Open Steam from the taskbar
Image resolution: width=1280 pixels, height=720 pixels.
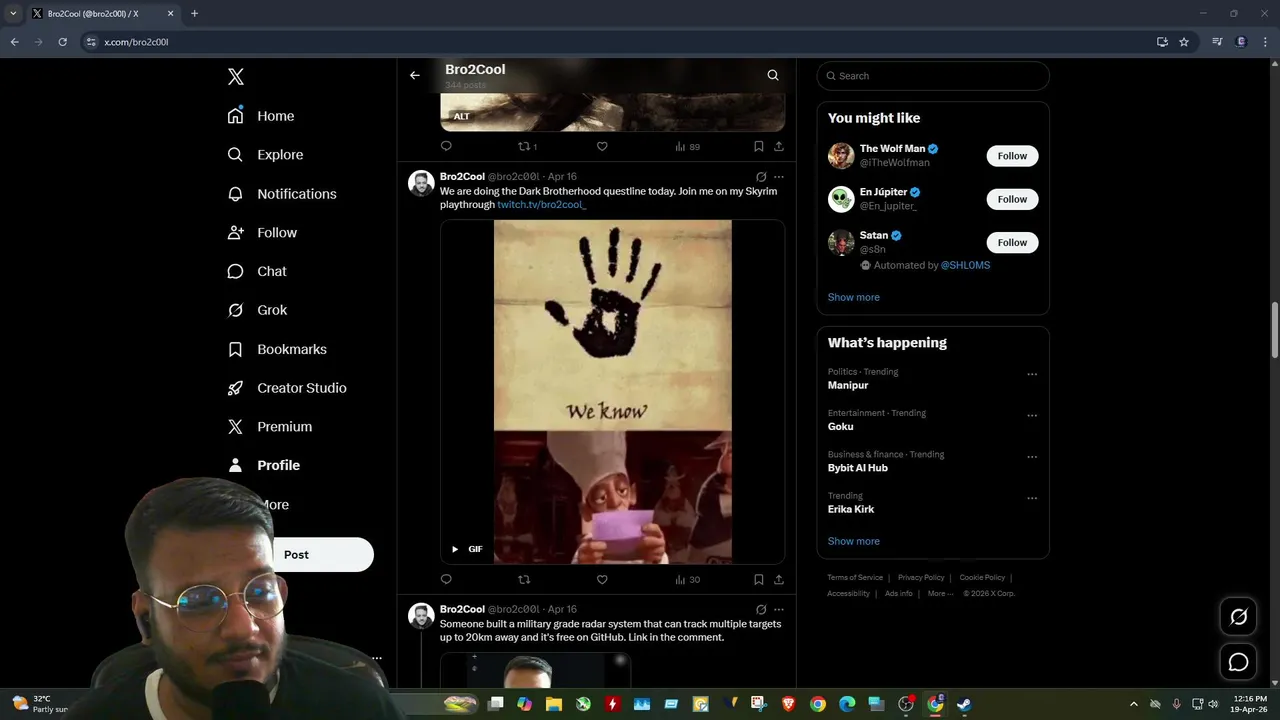(964, 704)
